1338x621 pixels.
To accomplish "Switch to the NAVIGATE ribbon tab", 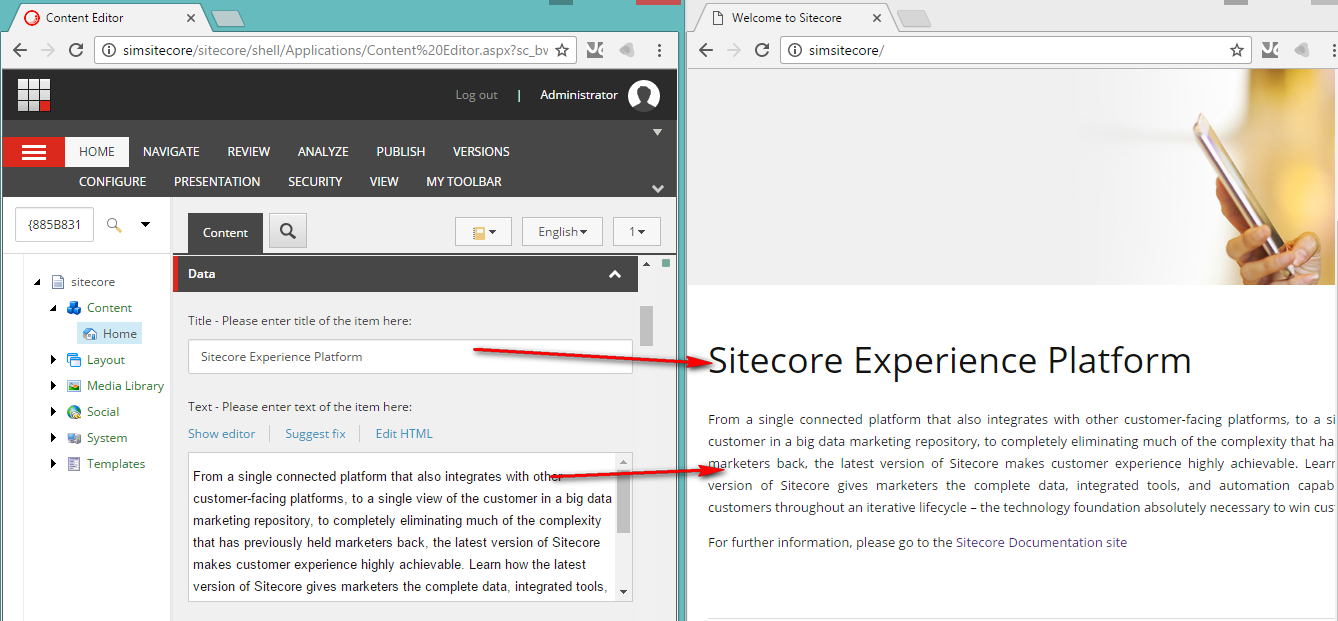I will point(171,152).
